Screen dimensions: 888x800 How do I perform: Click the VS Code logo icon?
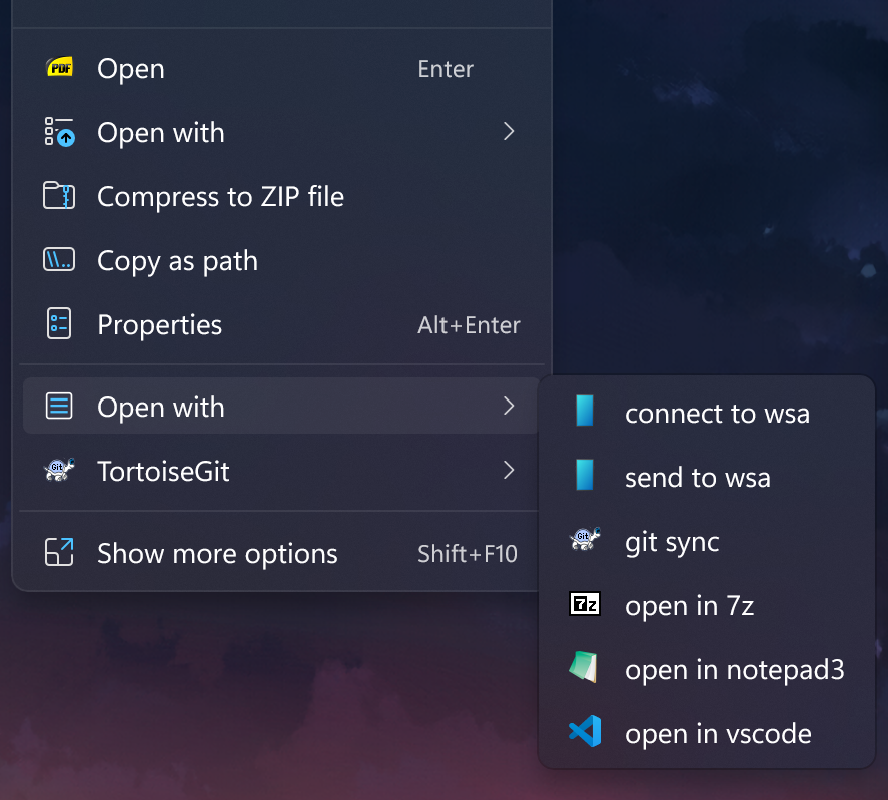[585, 731]
